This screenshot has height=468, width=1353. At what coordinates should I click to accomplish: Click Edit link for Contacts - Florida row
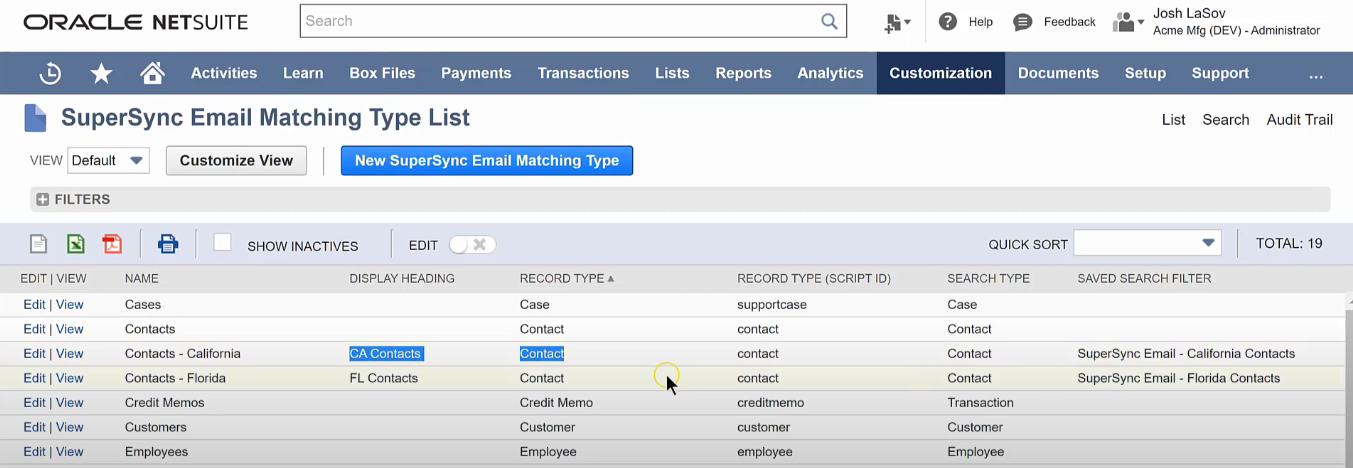coord(34,378)
